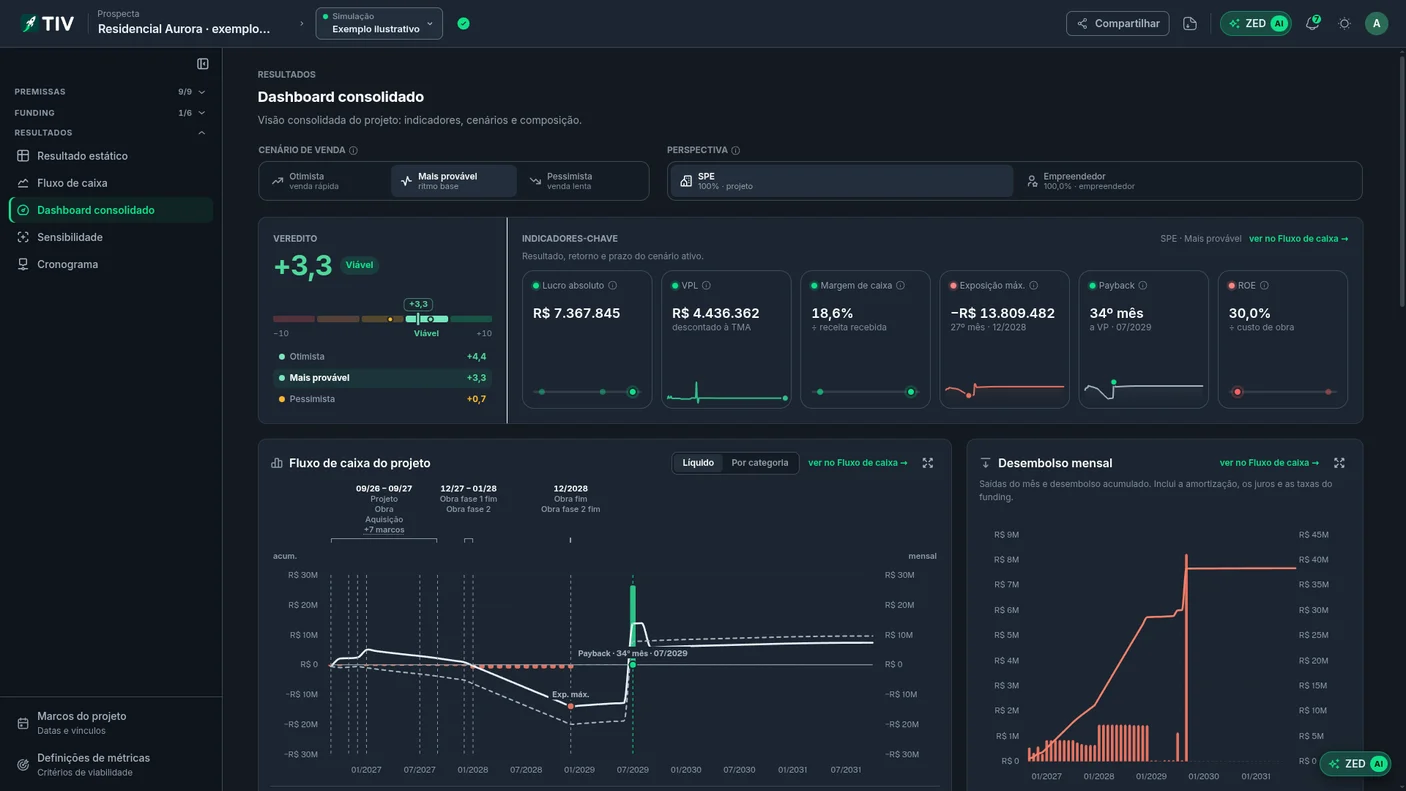Open Margem de caixa info icon
The height and width of the screenshot is (791, 1406).
900,286
